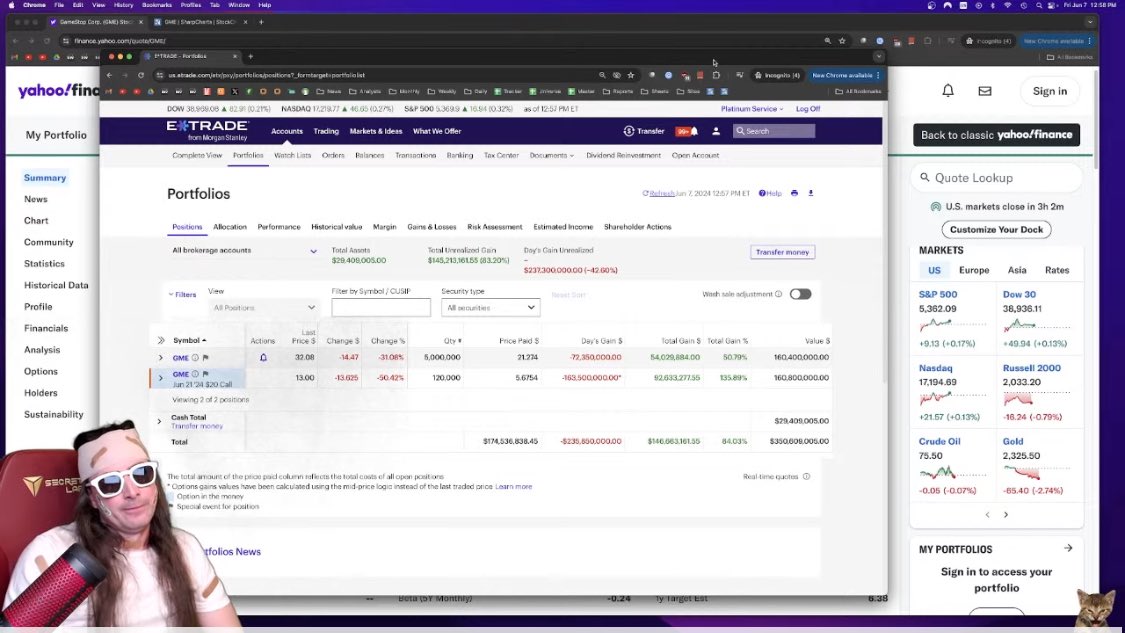Click the Filter by Symbol / CUSIP field
This screenshot has width=1125, height=633.
(x=381, y=308)
